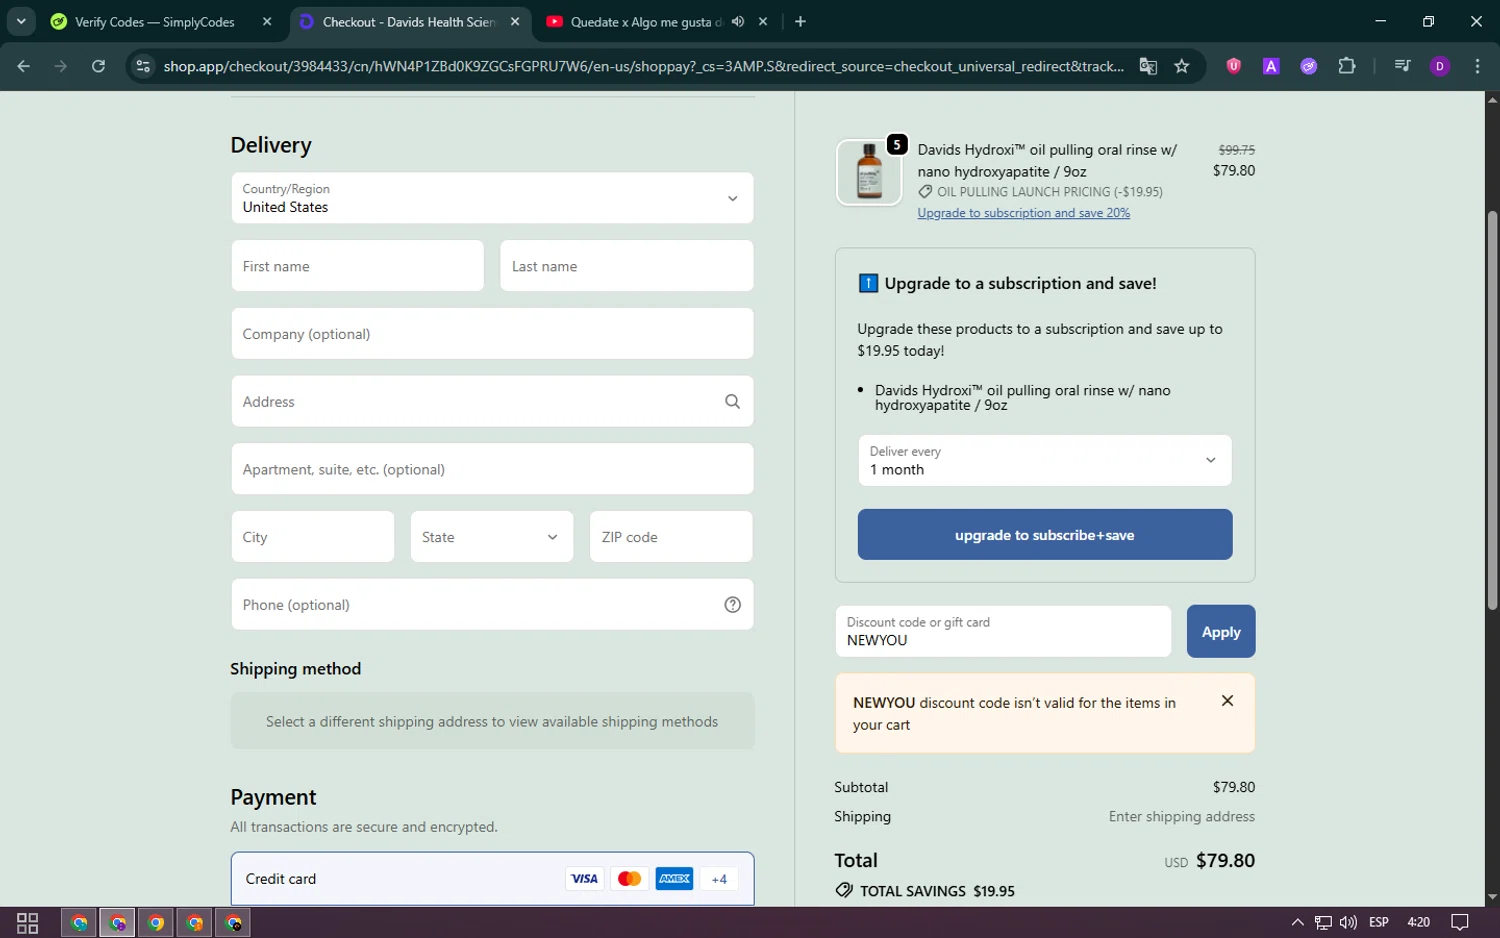Open the Extensions puzzle icon

tap(1347, 66)
